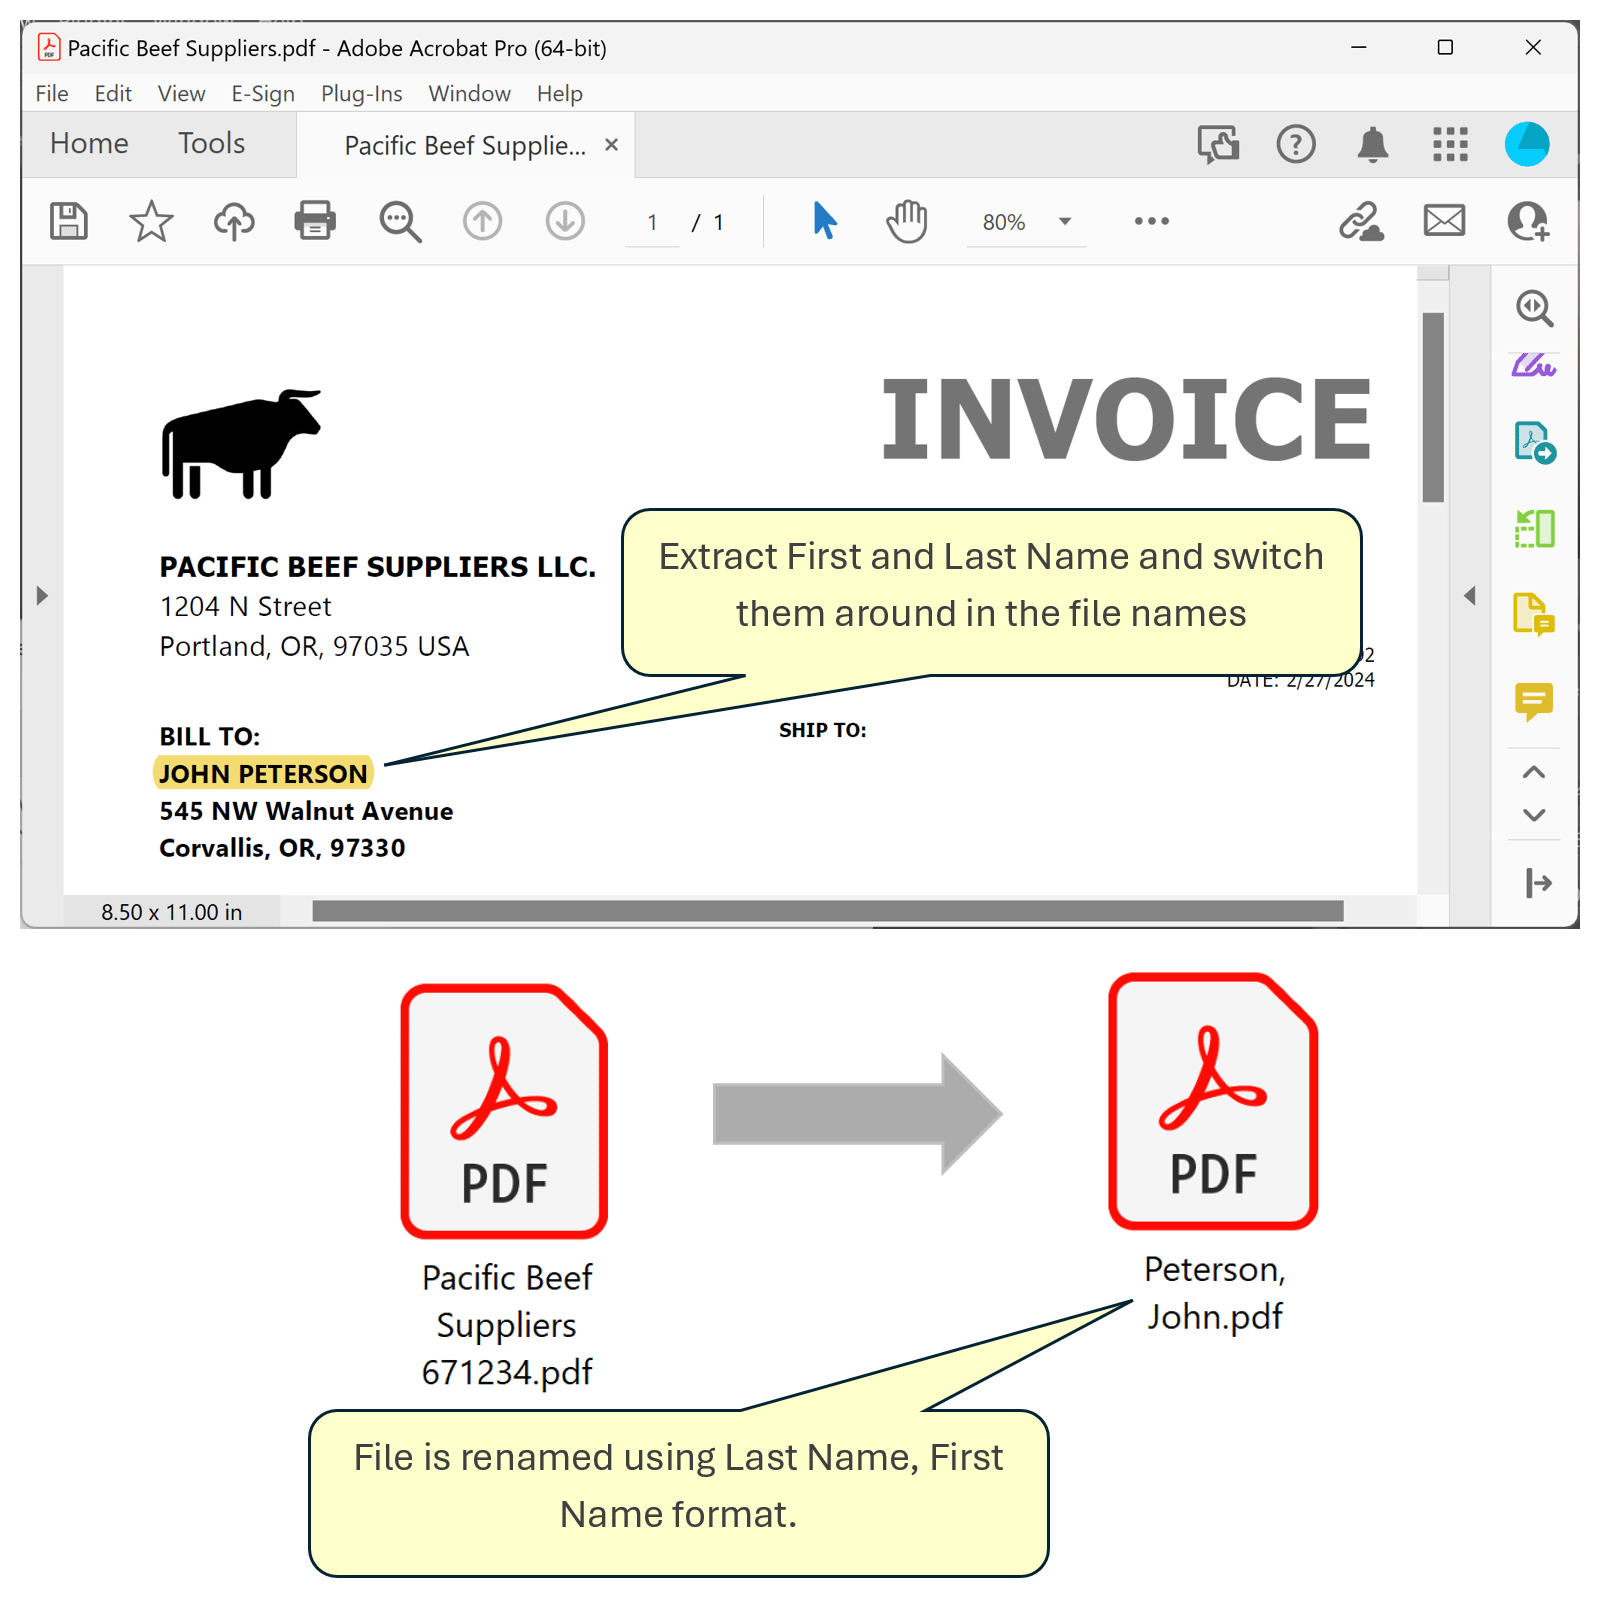Open the Marquee Zoom tool
1610x1614 pixels.
click(x=399, y=222)
